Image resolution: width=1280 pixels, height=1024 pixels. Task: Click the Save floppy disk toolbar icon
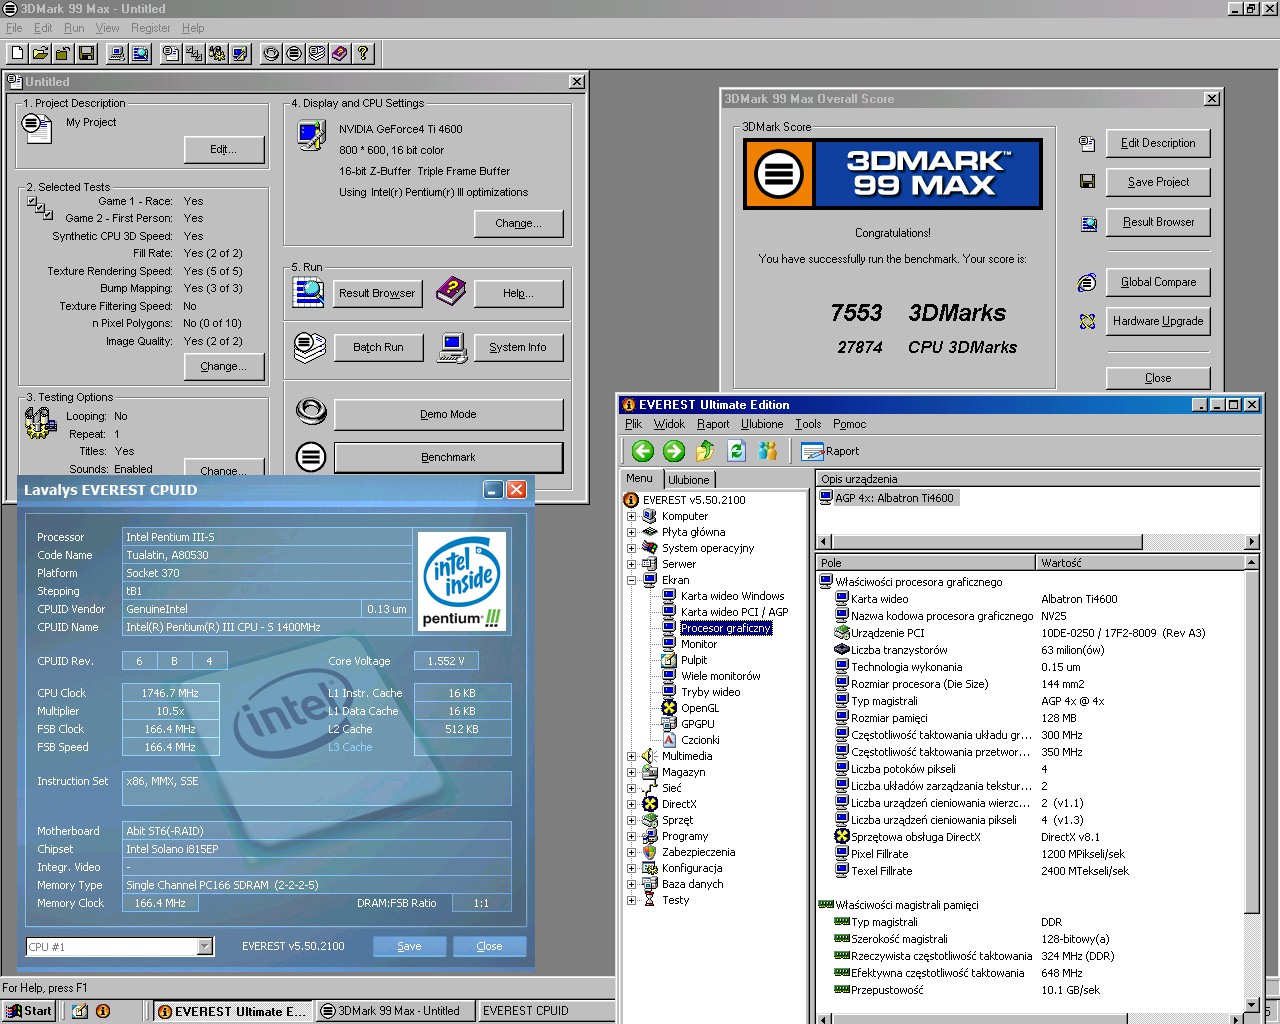click(86, 53)
